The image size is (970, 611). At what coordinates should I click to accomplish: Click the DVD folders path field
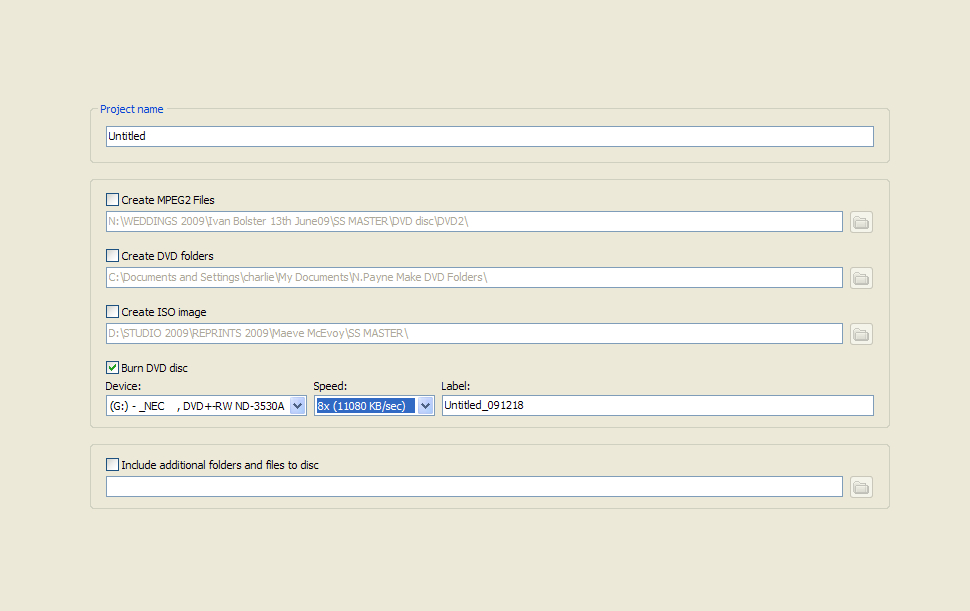tap(474, 277)
